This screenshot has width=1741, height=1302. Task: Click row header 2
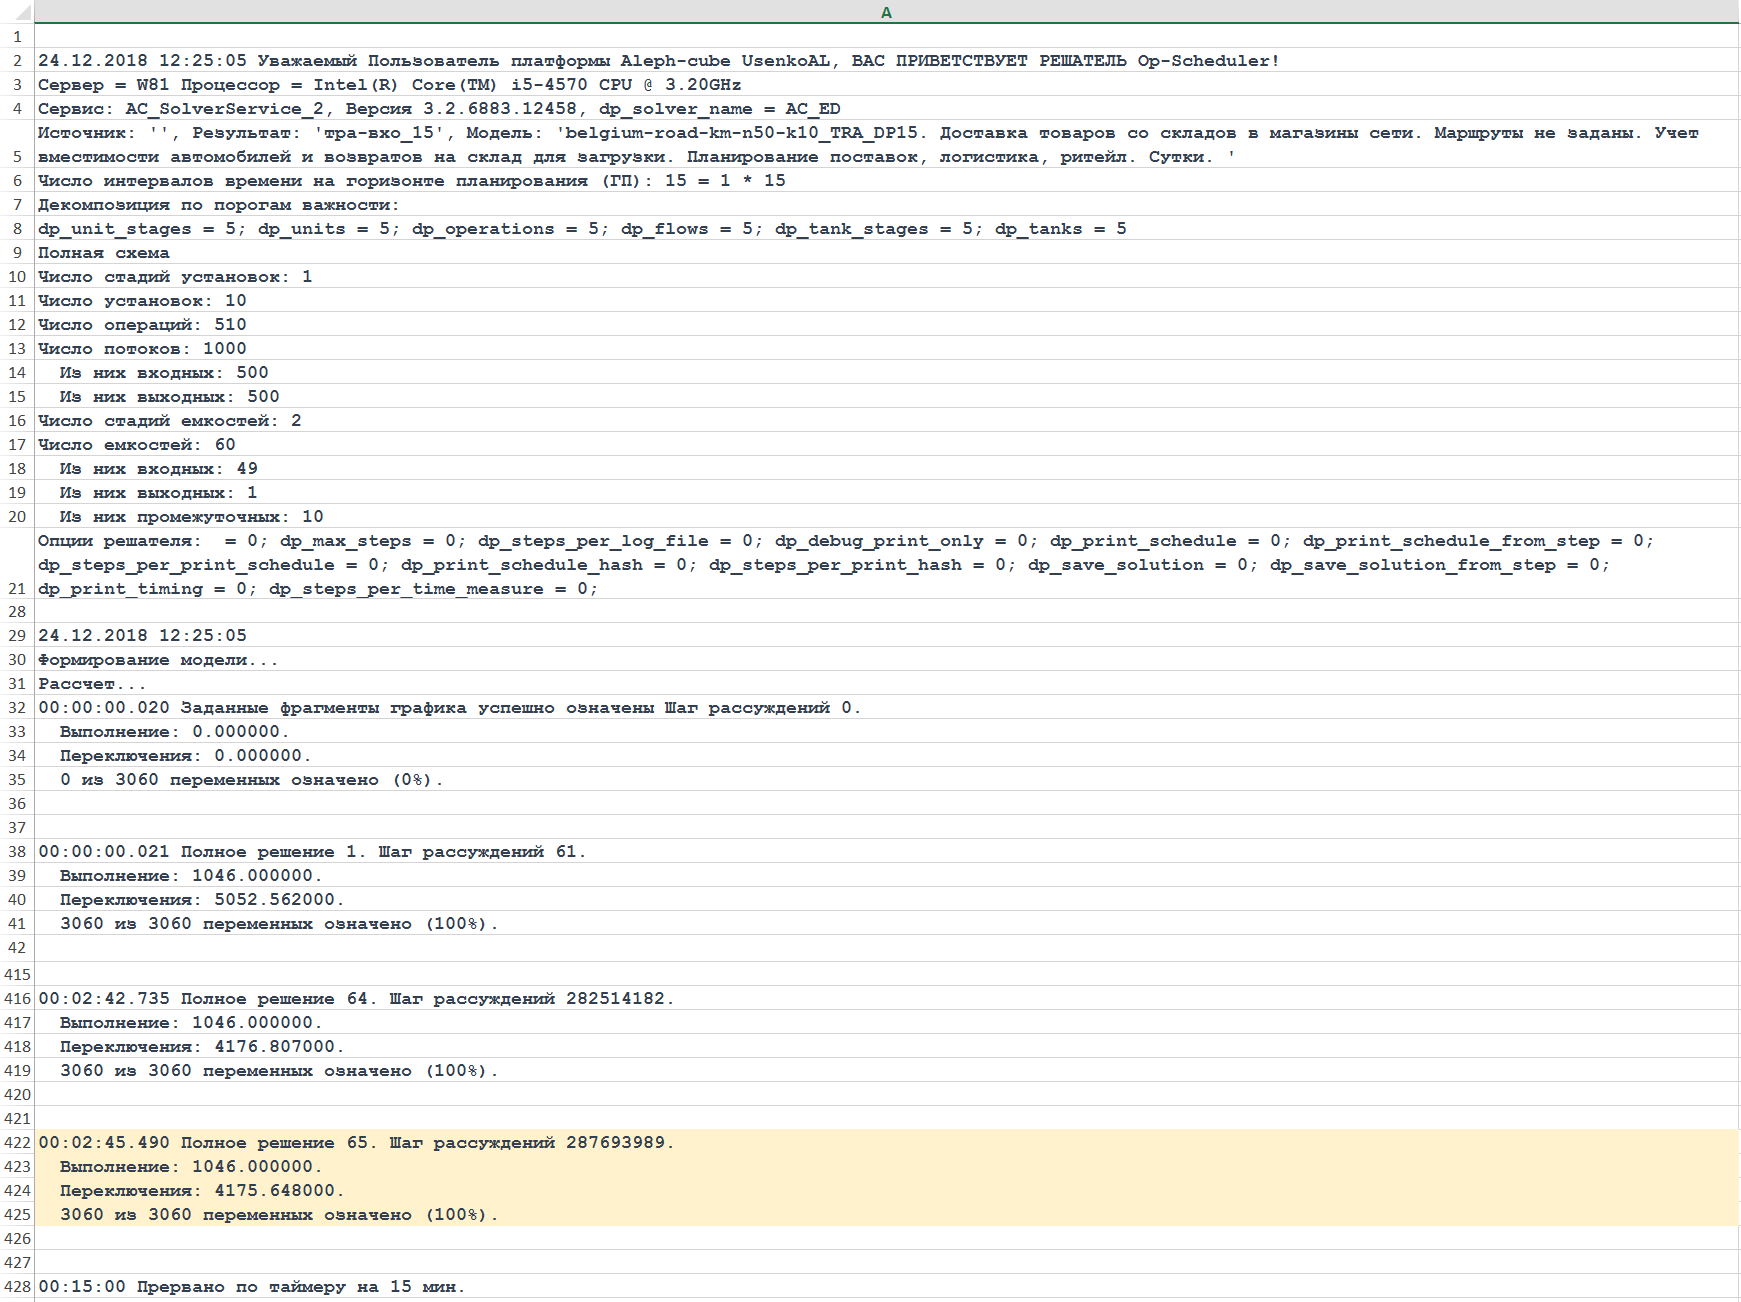click(17, 61)
